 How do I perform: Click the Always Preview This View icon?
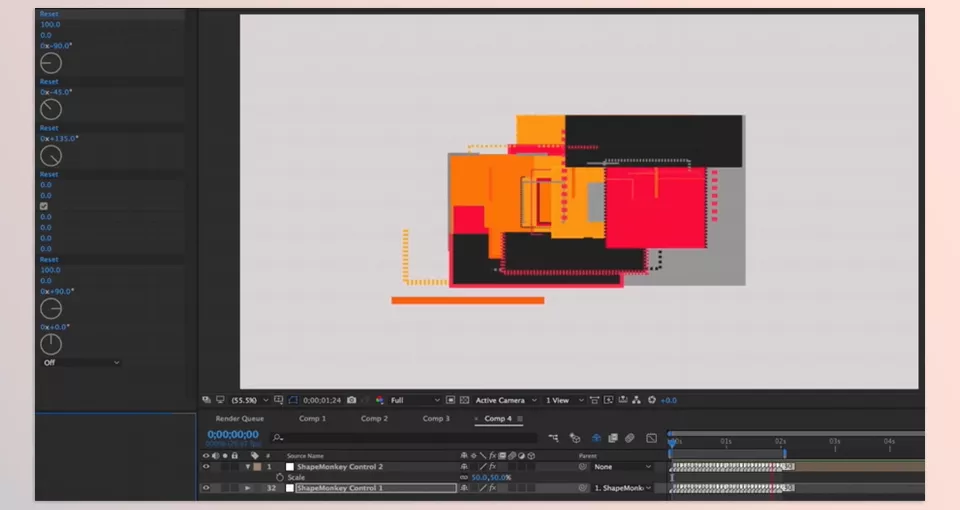[206, 400]
